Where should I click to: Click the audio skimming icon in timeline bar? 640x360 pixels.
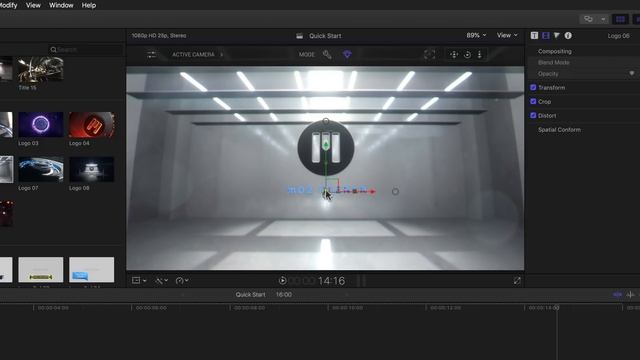tap(630, 294)
